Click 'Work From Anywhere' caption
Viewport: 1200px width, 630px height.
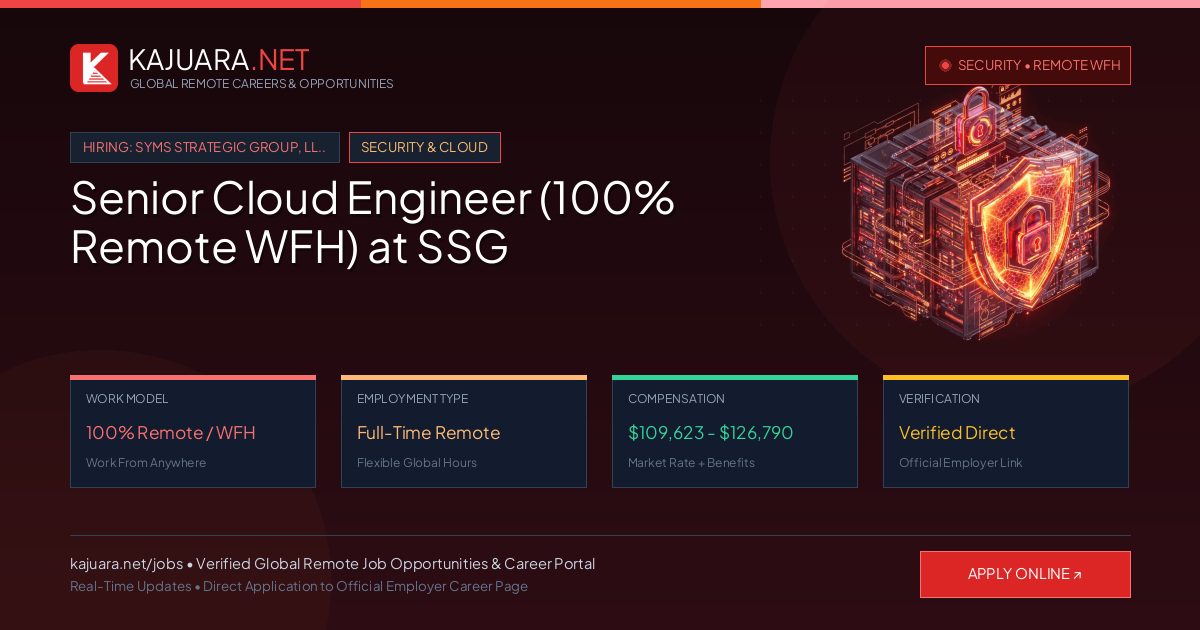coord(146,463)
